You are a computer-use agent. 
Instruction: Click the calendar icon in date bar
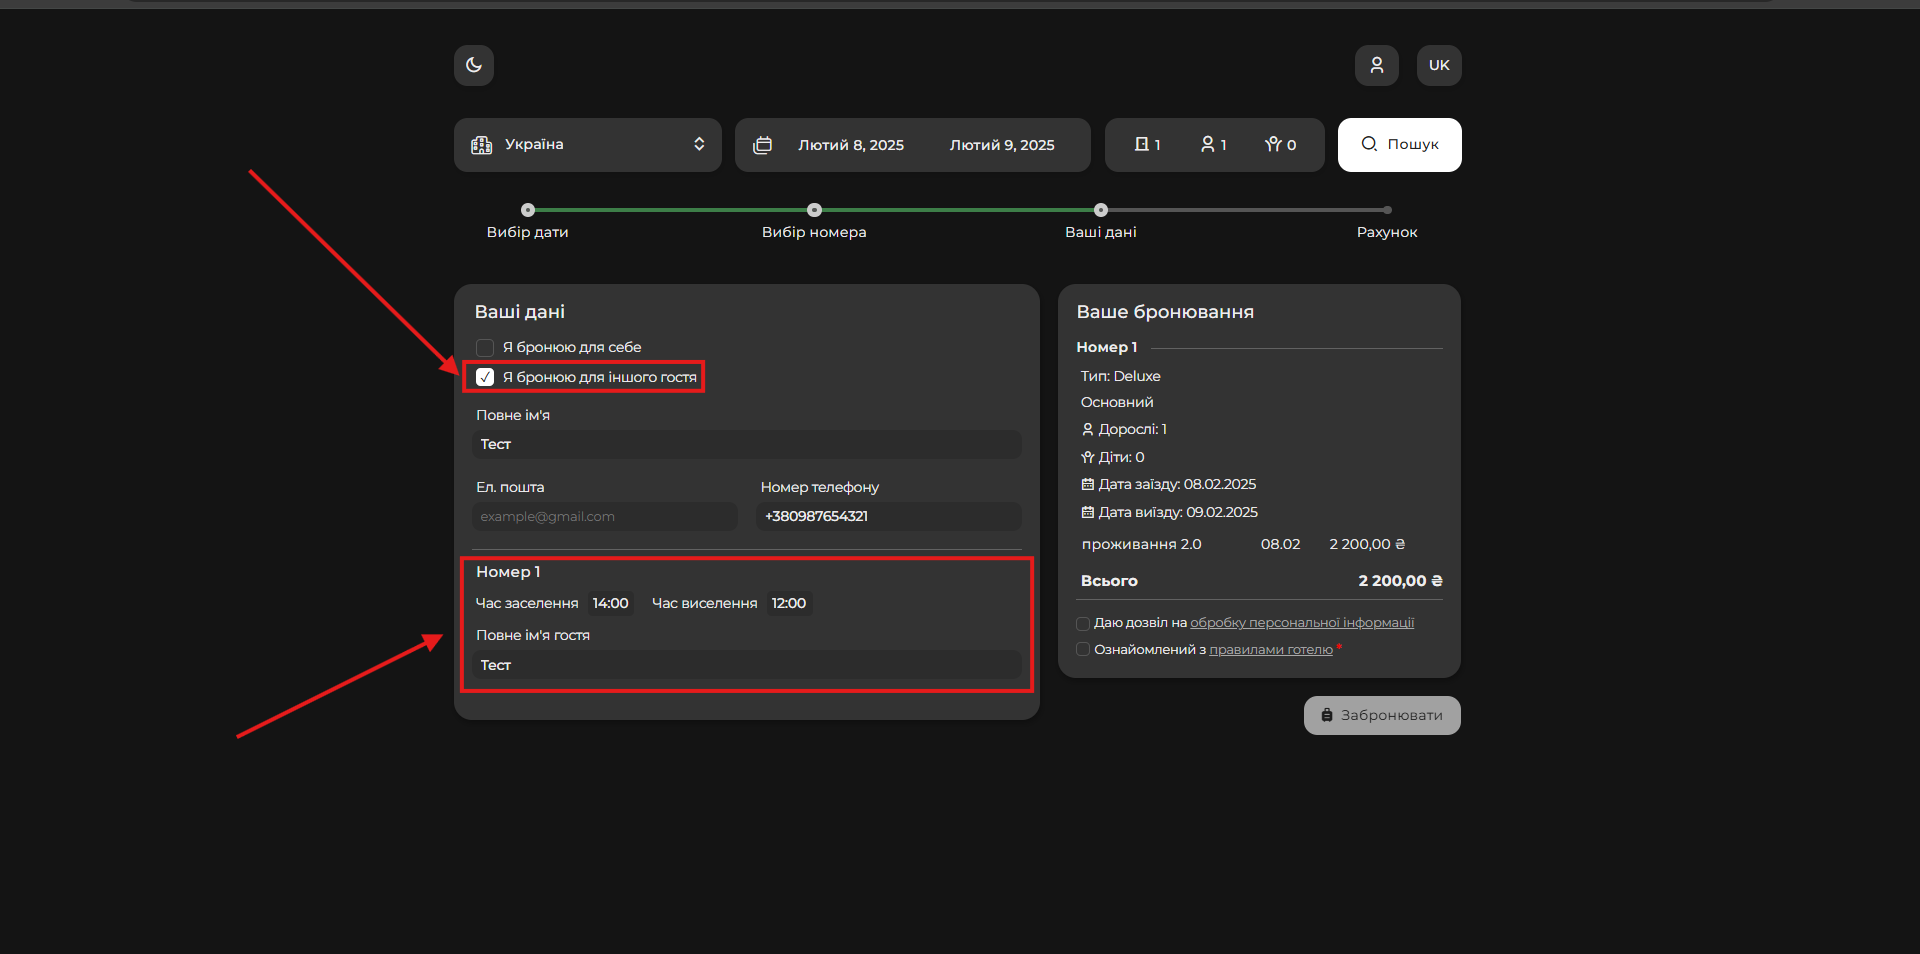click(763, 145)
